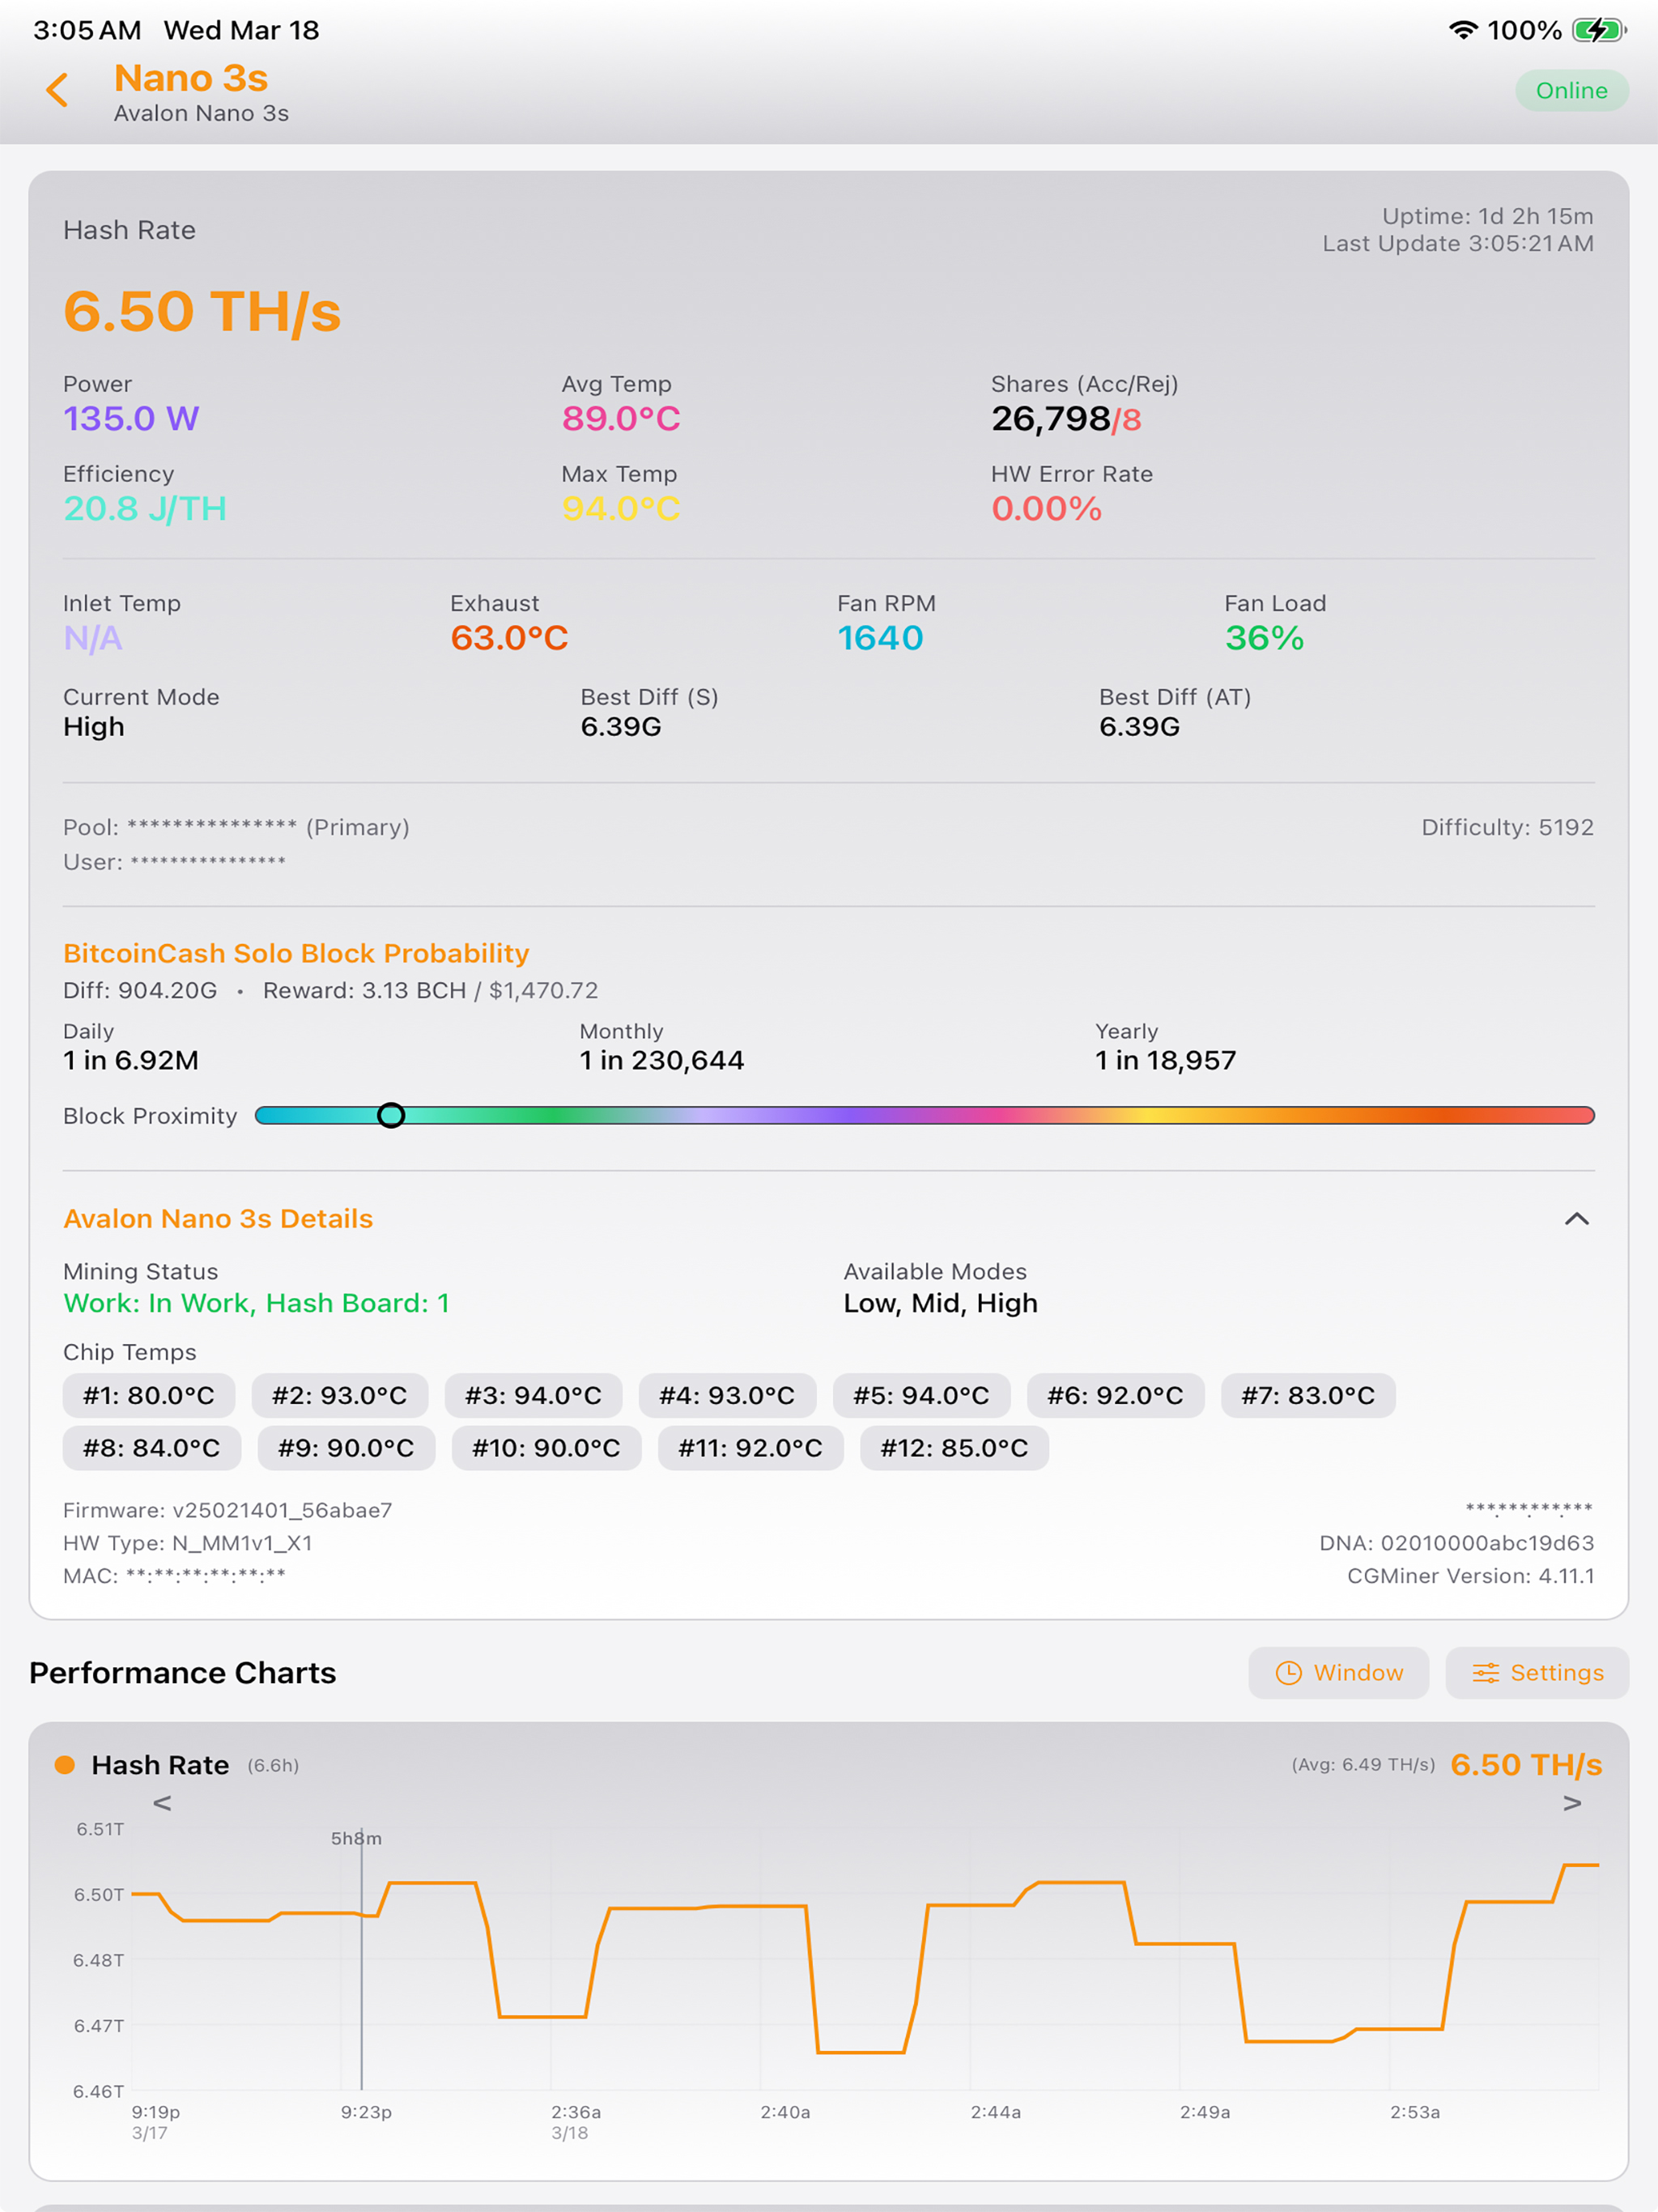Tap the Uptime: 1d 2h 15m text
This screenshot has height=2212, width=1658.
[1487, 216]
